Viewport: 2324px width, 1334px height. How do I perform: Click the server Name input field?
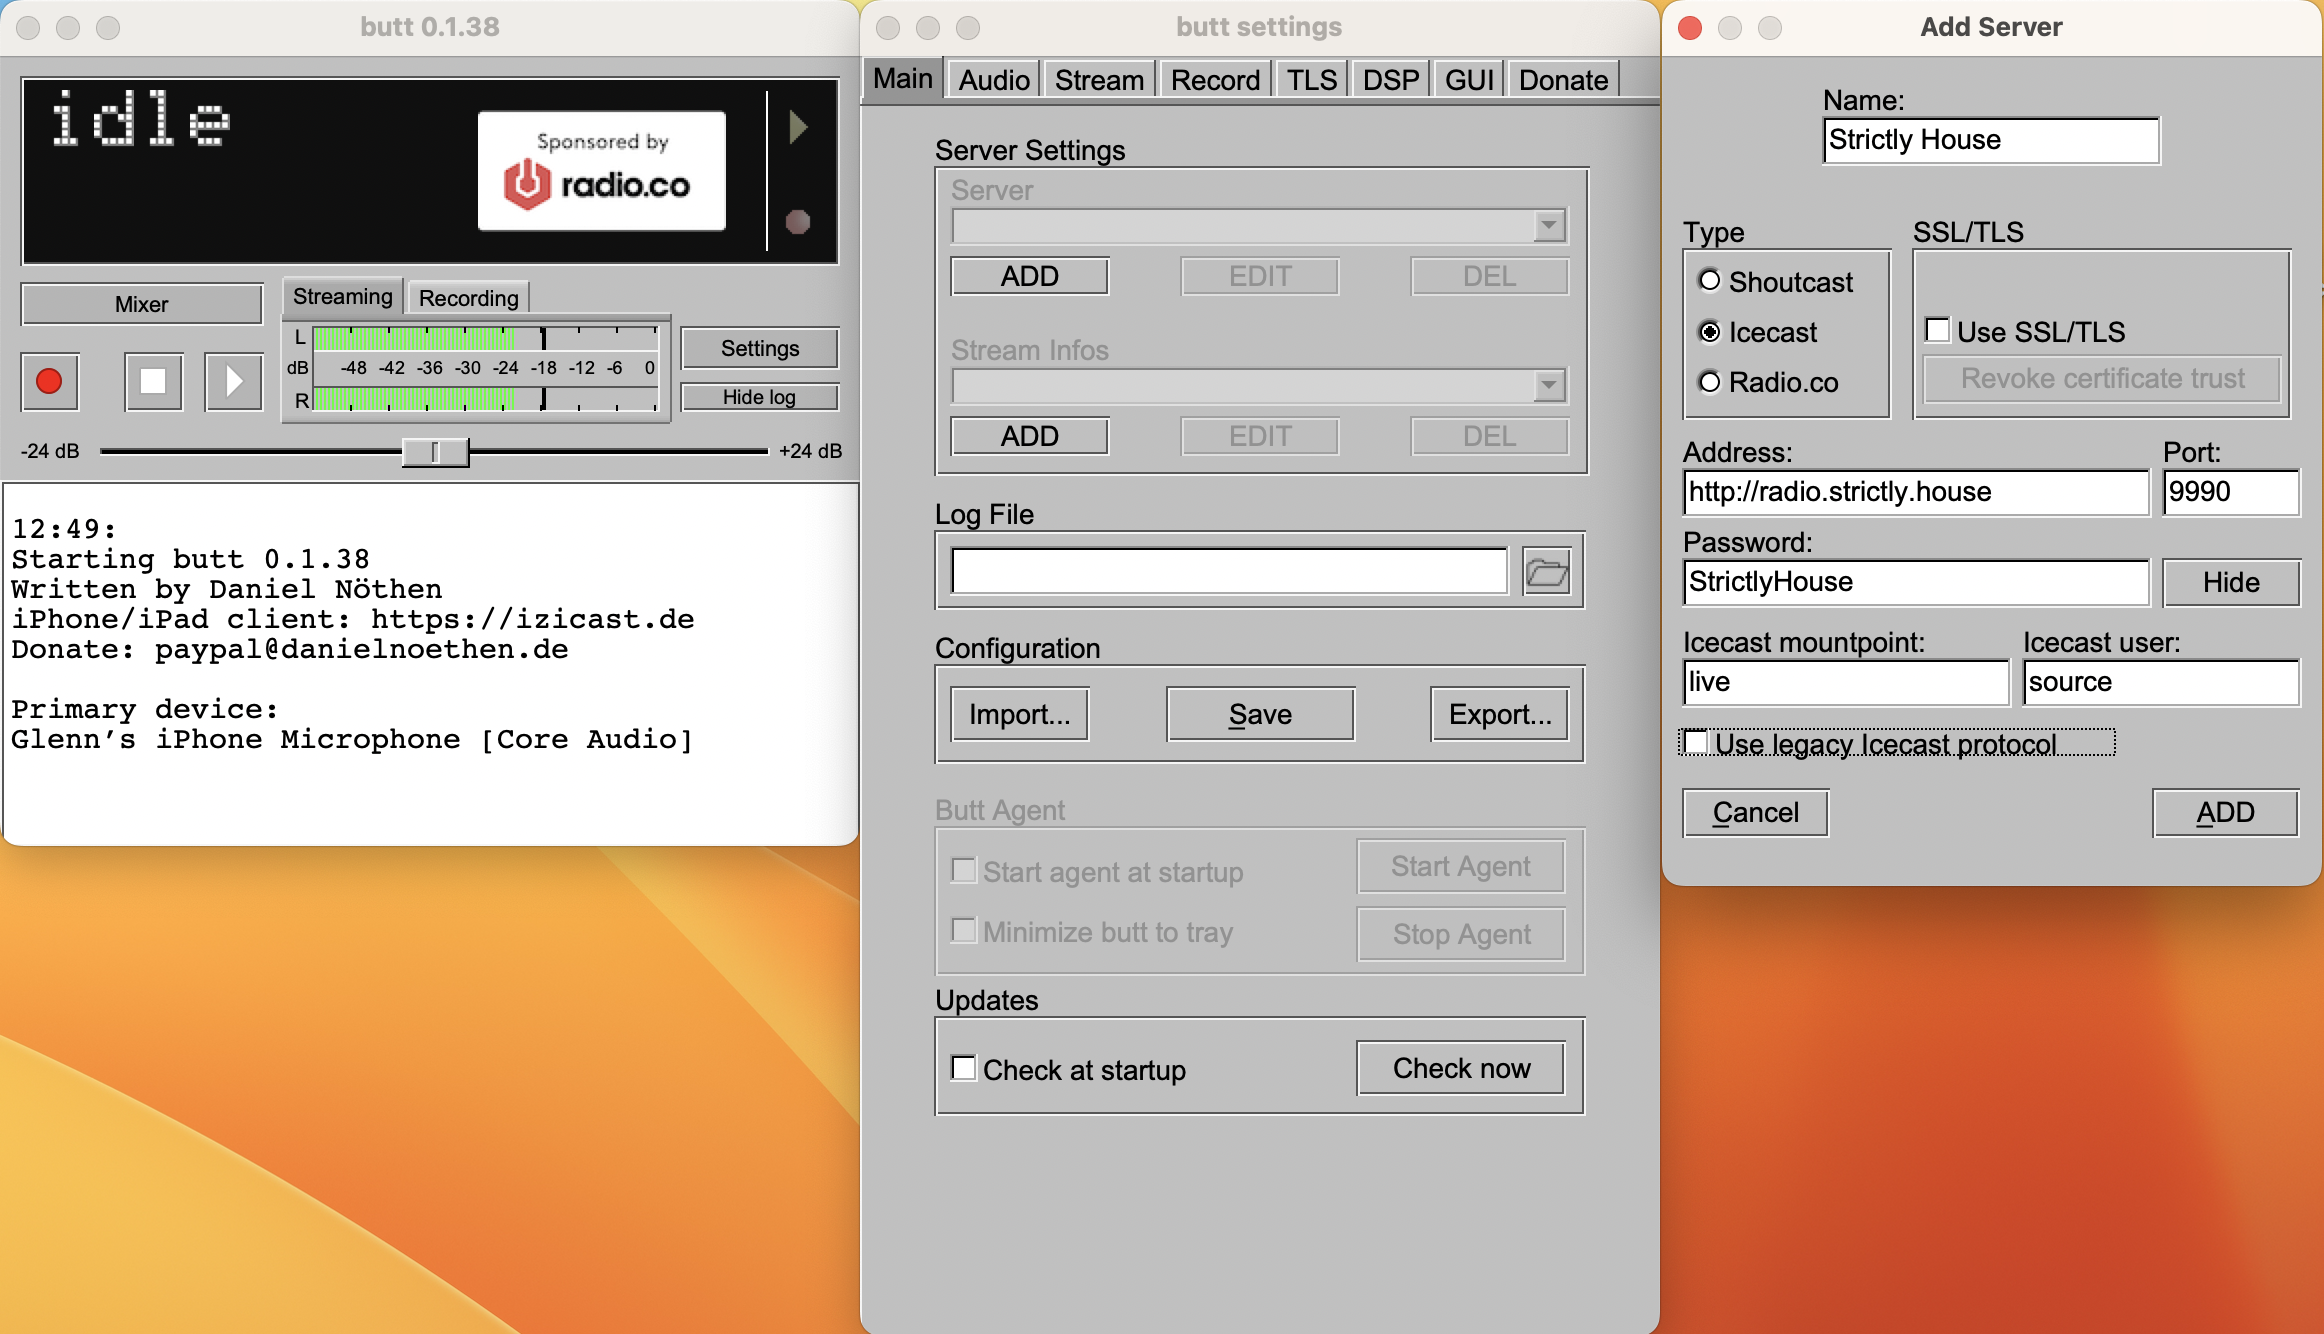1991,140
